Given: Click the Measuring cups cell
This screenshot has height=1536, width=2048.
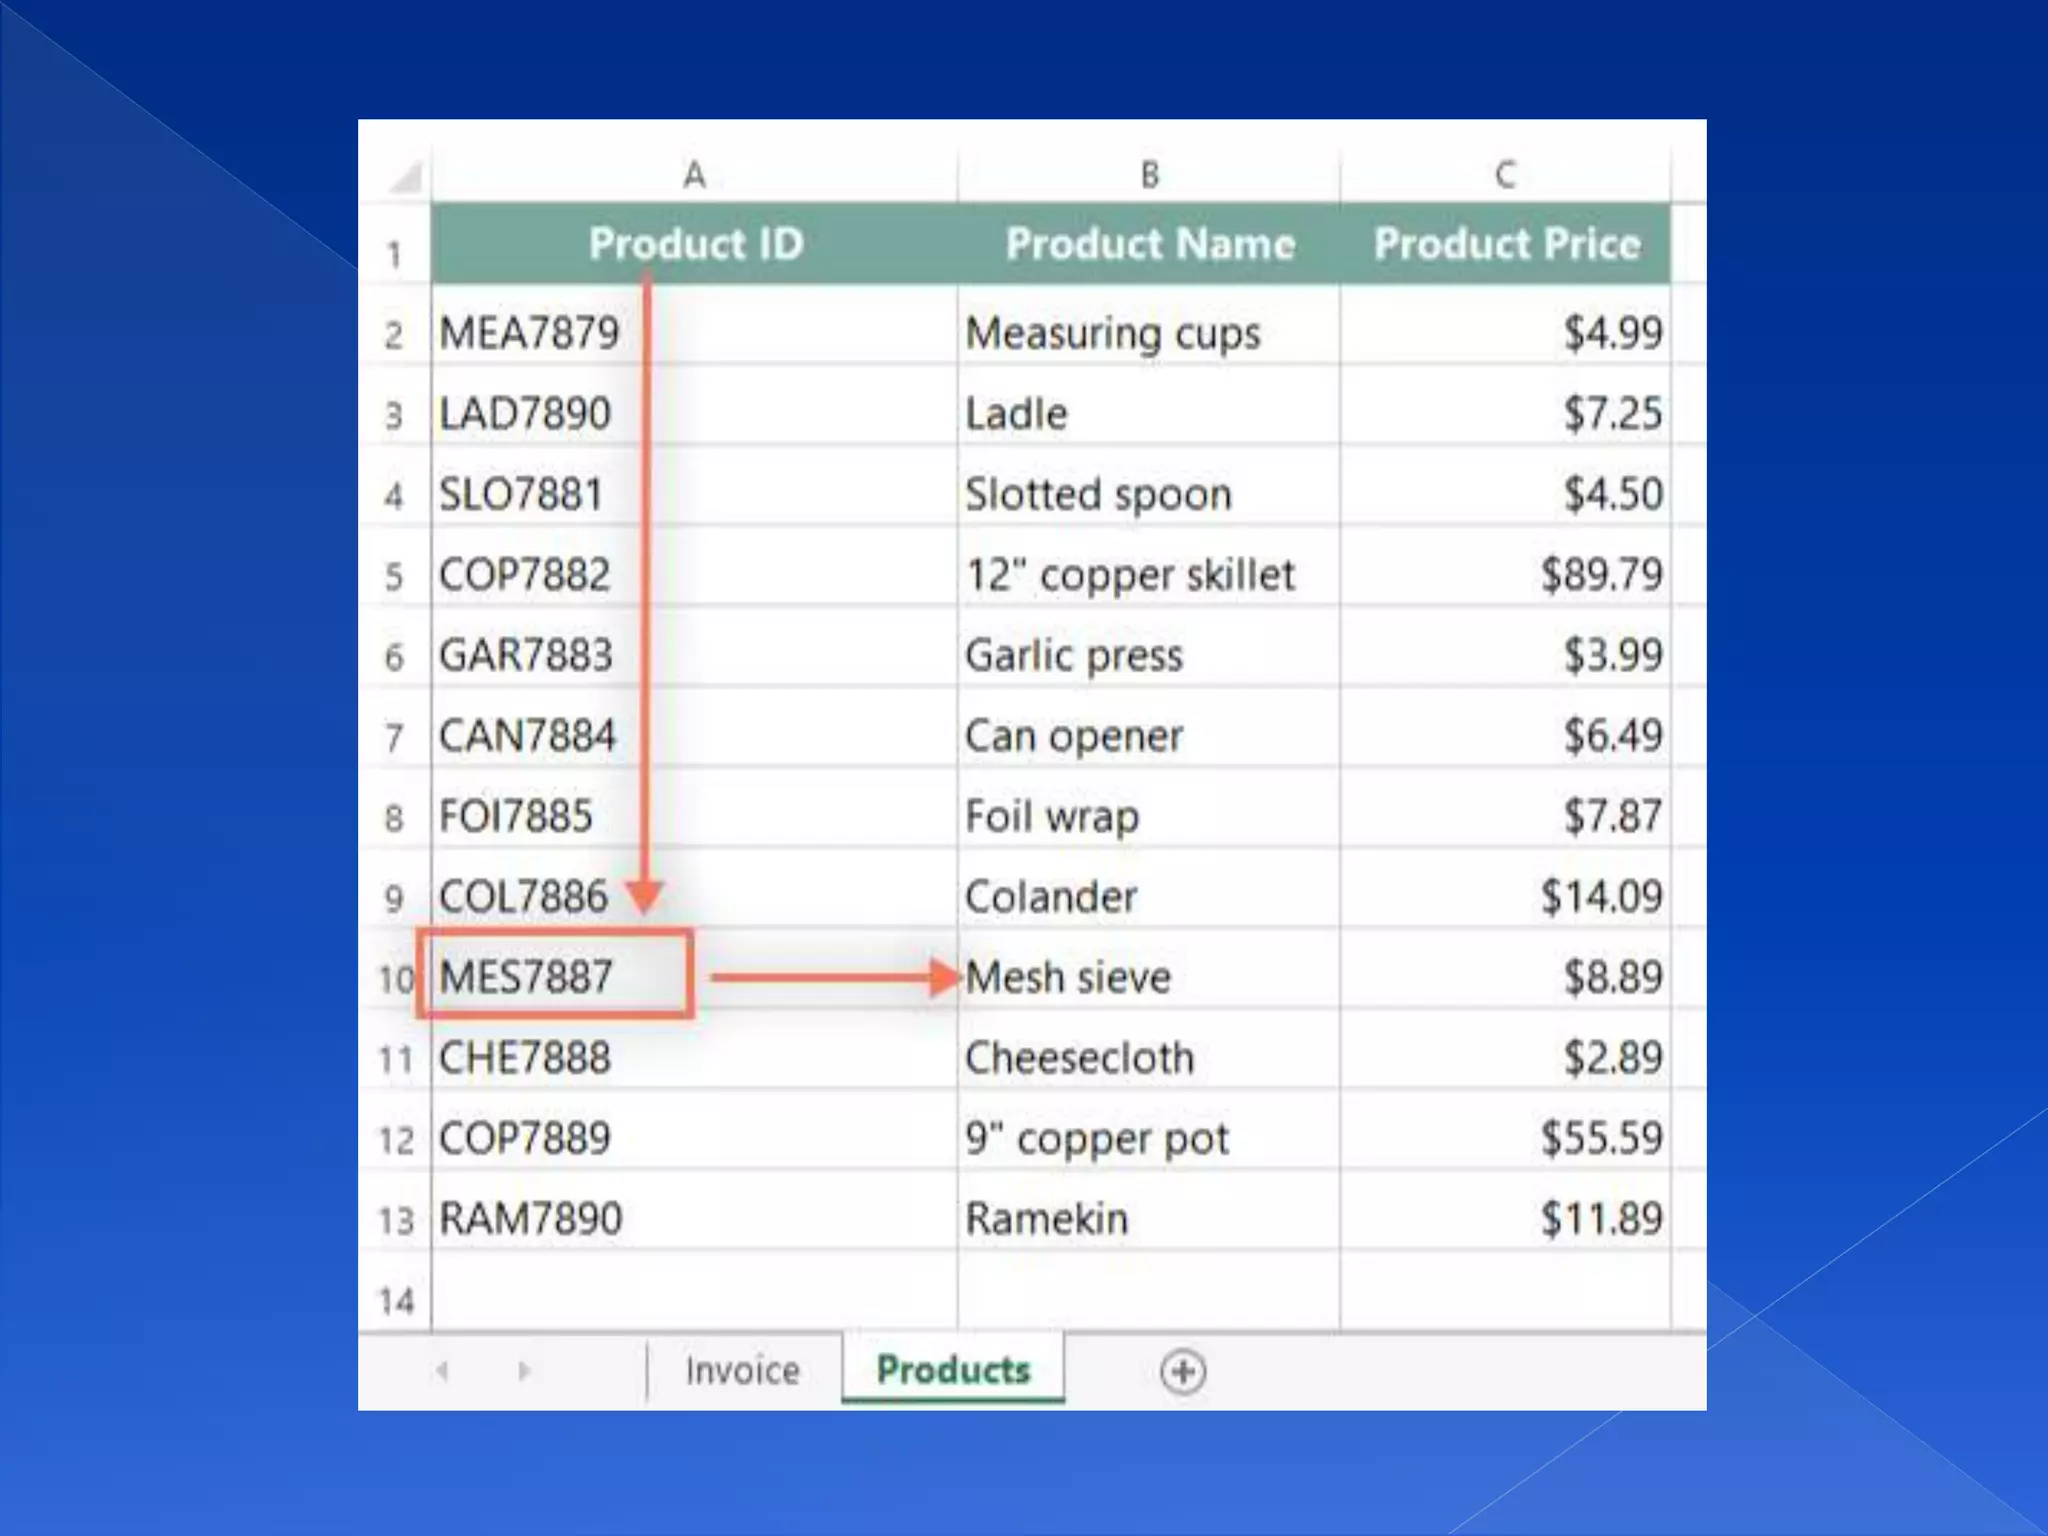Looking at the screenshot, I should (x=1112, y=333).
